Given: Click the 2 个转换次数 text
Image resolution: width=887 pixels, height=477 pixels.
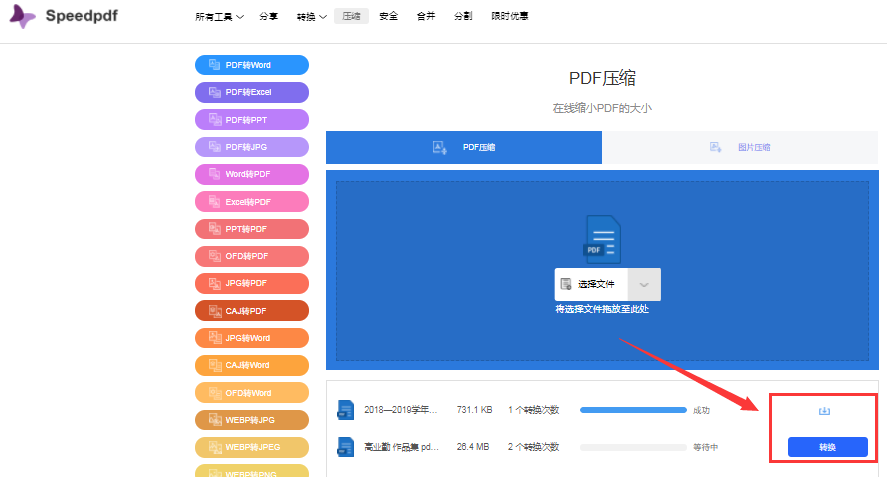Looking at the screenshot, I should tap(533, 447).
